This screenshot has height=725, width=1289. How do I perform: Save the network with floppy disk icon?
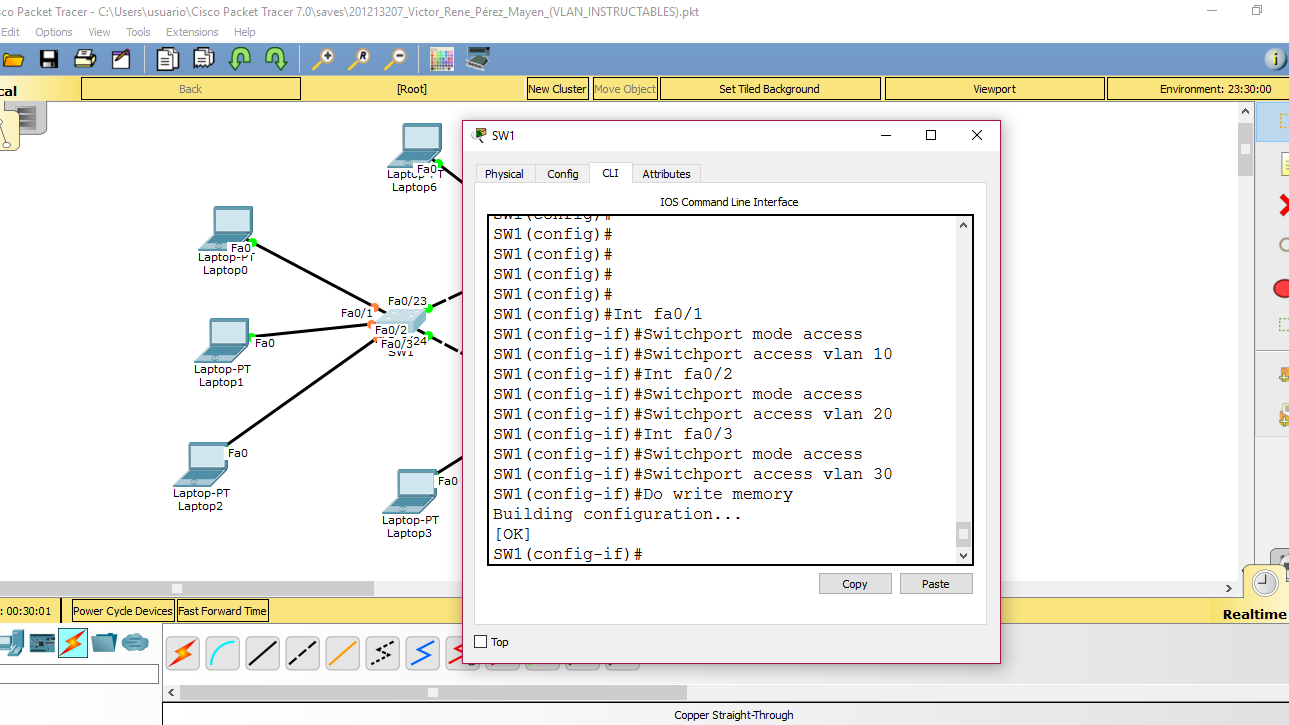click(x=48, y=59)
